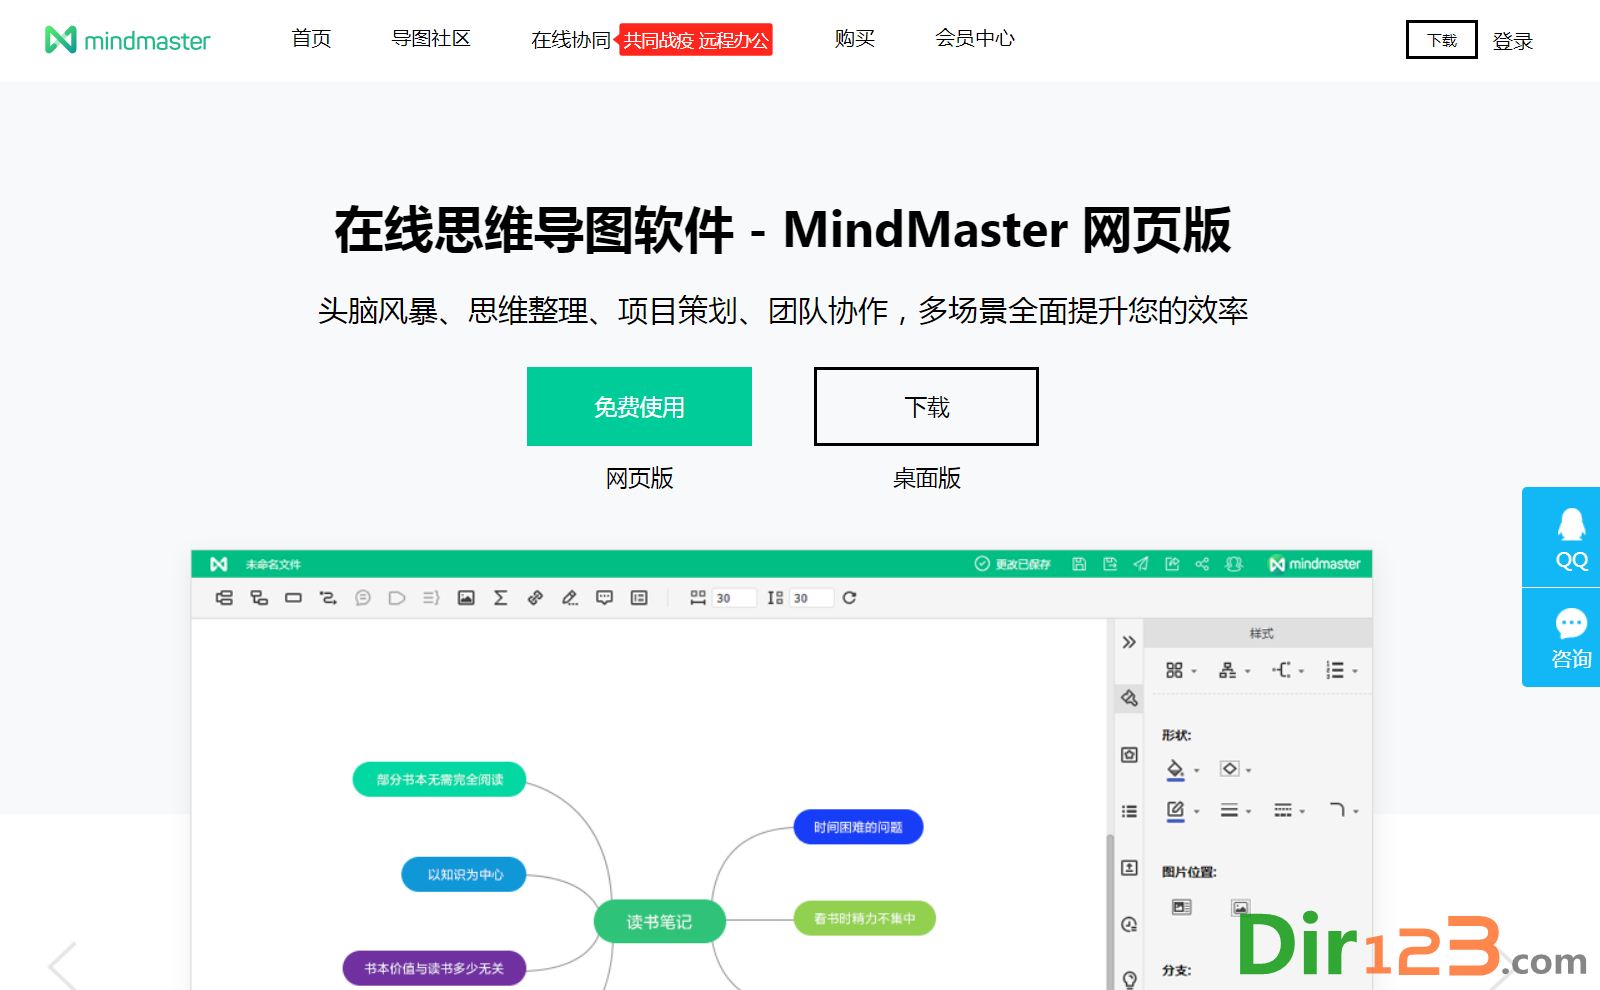Open the dashed line style dropdown

[x=1289, y=811]
